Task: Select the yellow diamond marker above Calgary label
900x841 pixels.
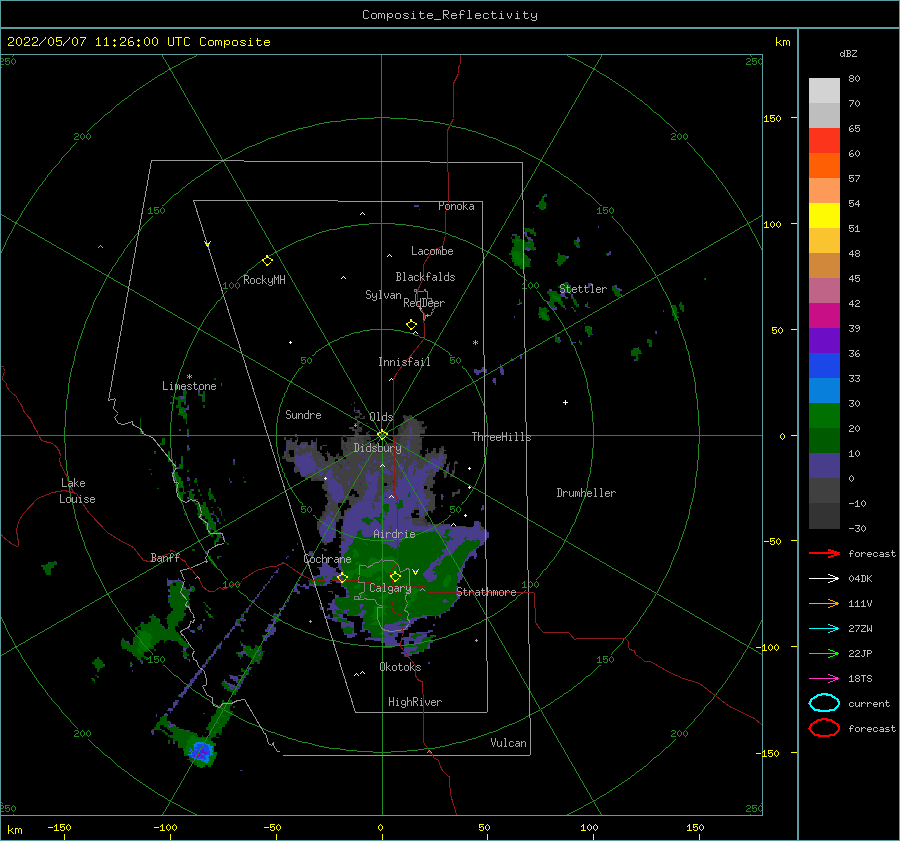Action: click(395, 576)
